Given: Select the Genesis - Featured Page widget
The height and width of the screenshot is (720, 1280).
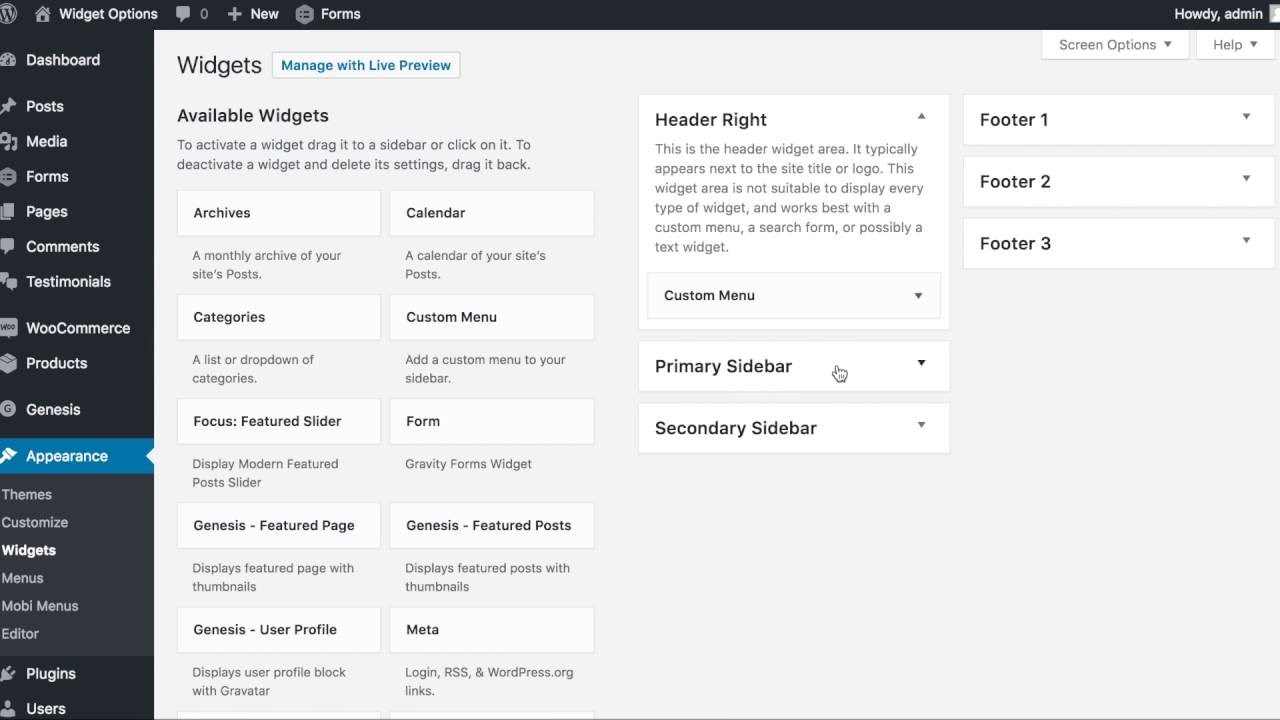Looking at the screenshot, I should tap(279, 525).
